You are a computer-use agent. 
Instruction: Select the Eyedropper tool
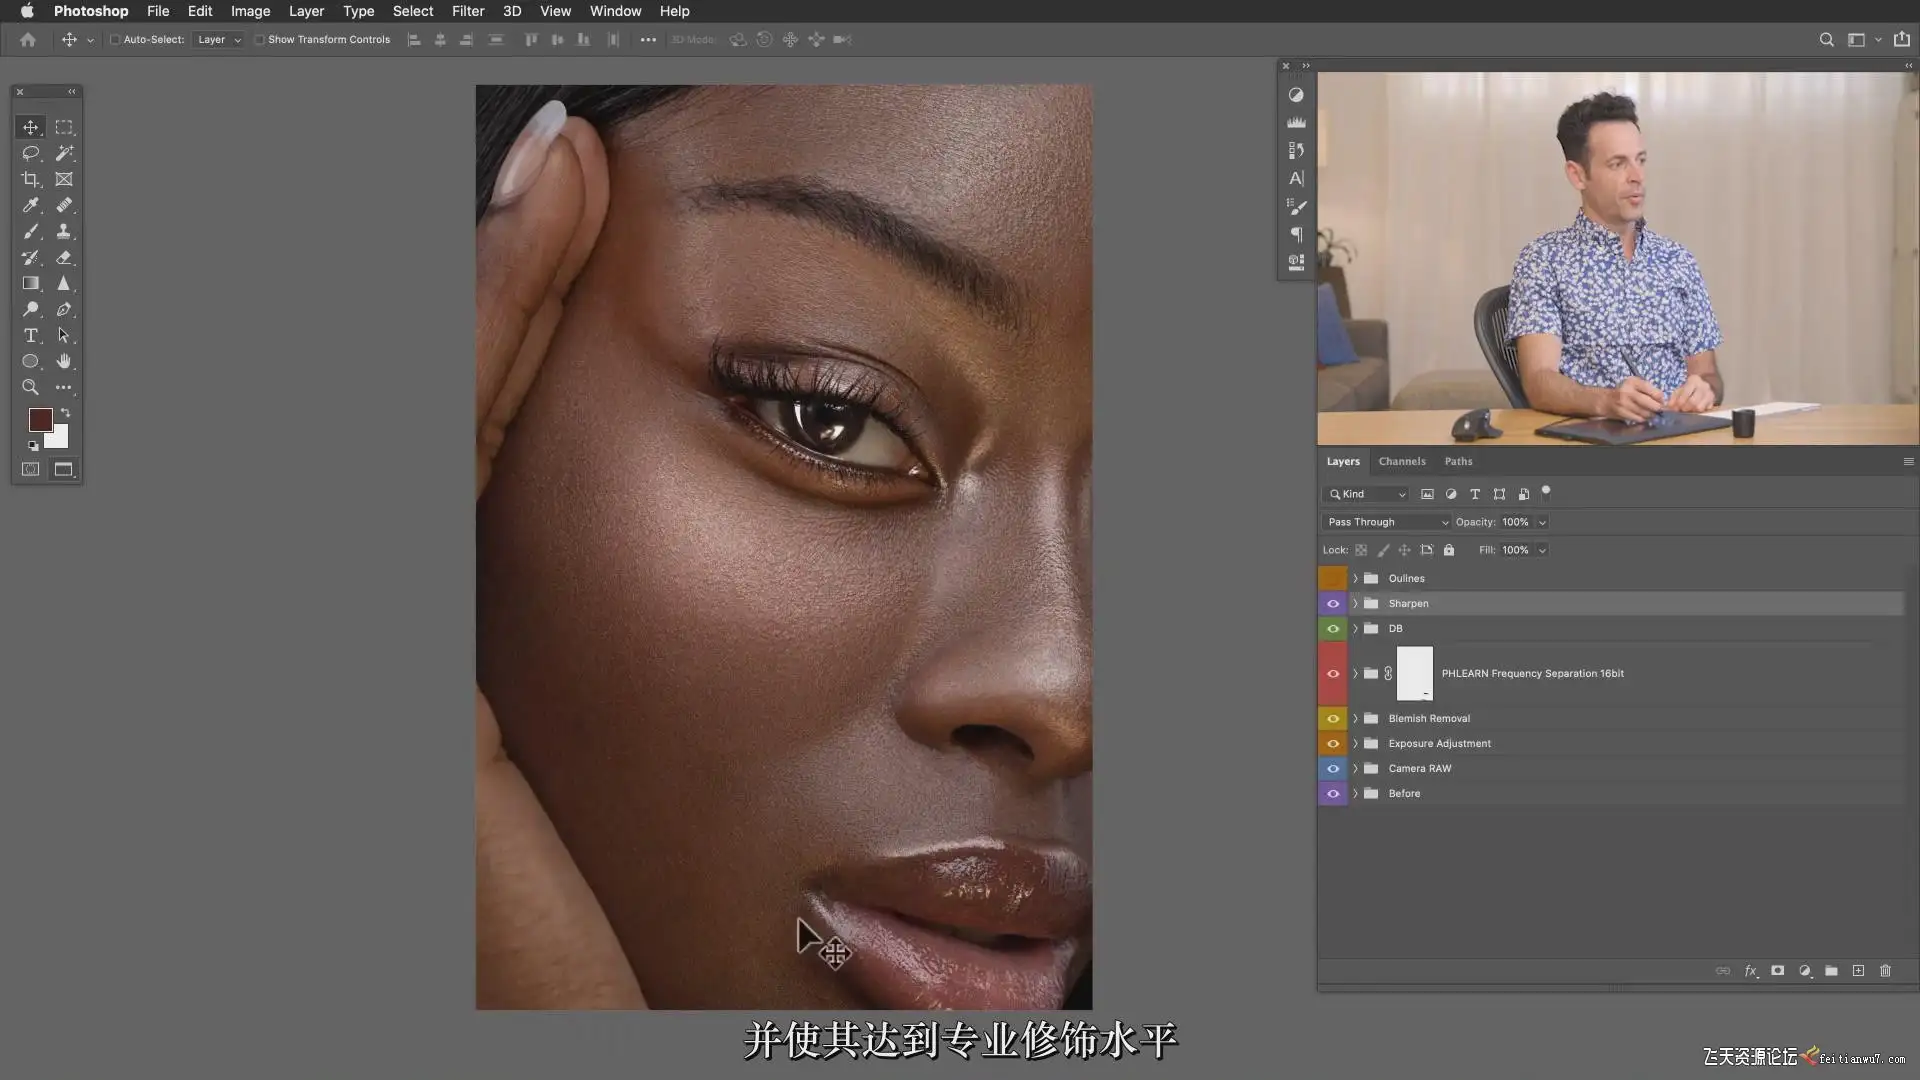(31, 206)
